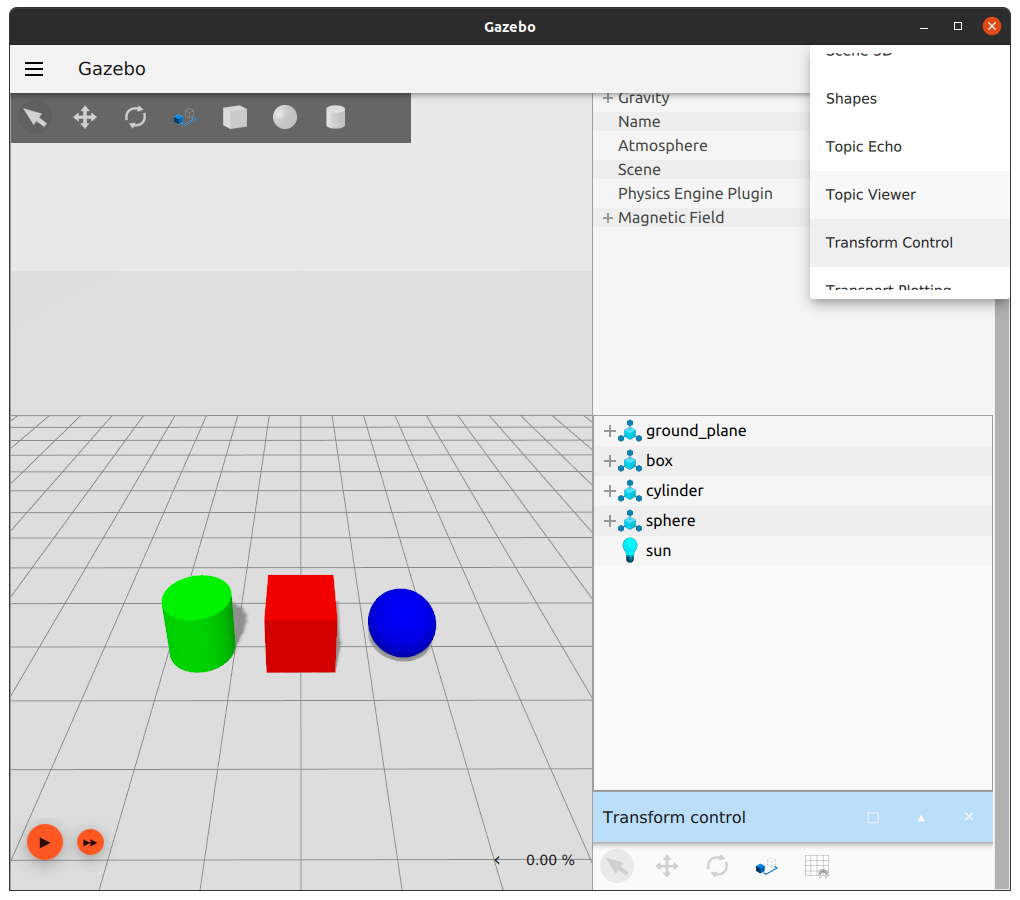The image size is (1020, 900).
Task: Click the ground_plane model icon
Action: (x=630, y=431)
